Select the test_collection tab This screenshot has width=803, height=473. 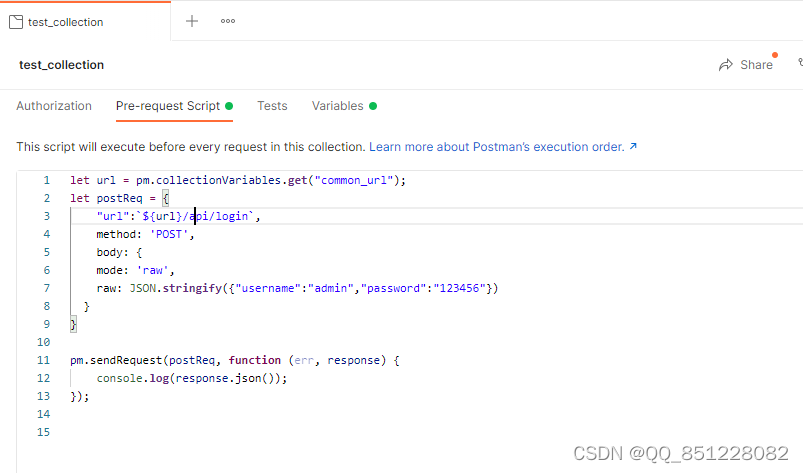point(85,22)
